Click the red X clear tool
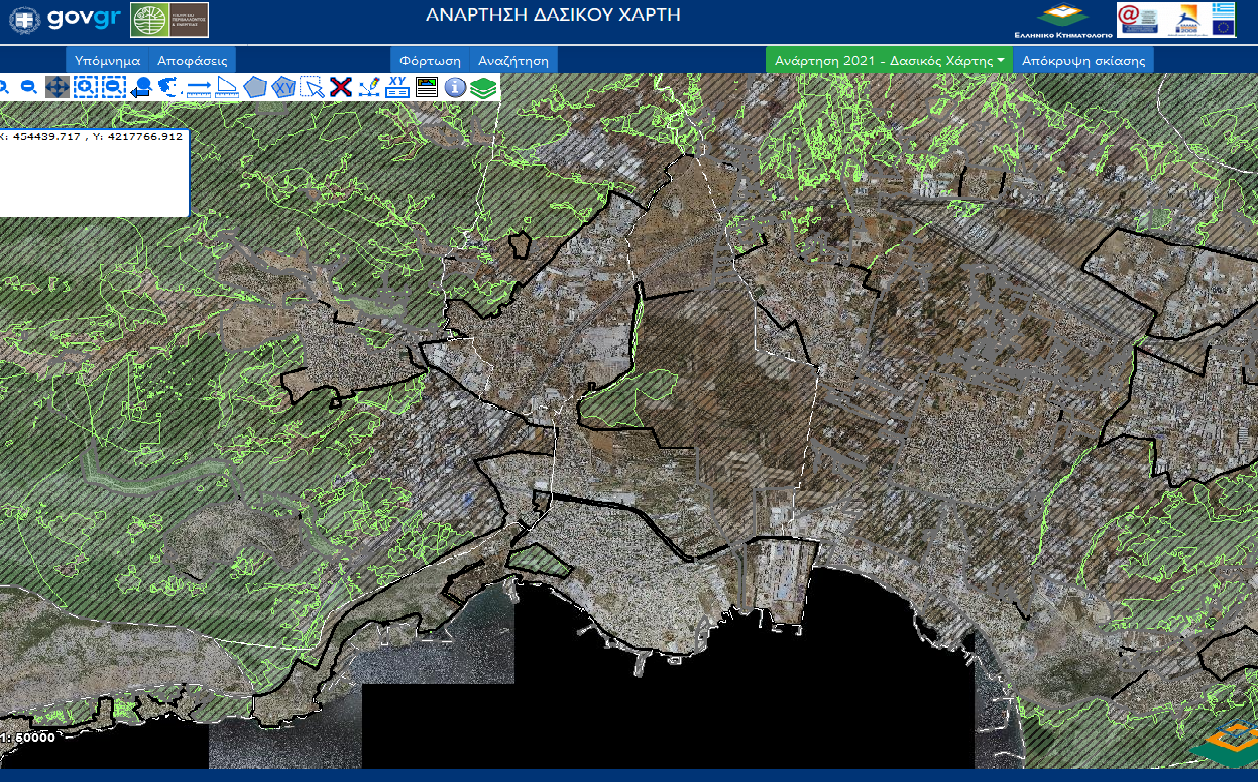 pos(341,87)
